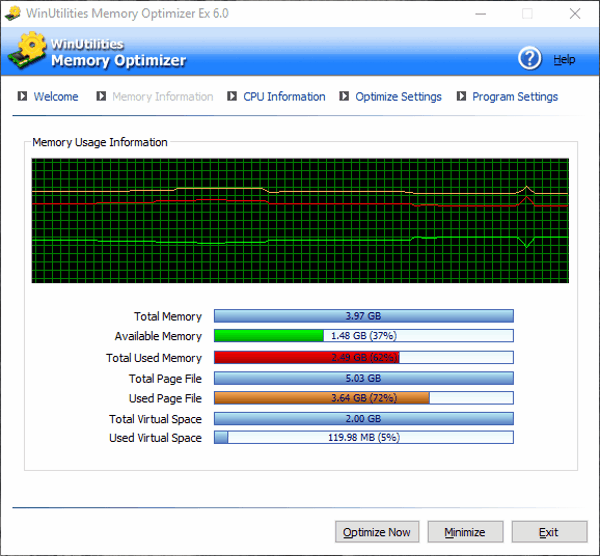600x556 pixels.
Task: Click the WinUtilities gear logo icon
Action: [27, 50]
